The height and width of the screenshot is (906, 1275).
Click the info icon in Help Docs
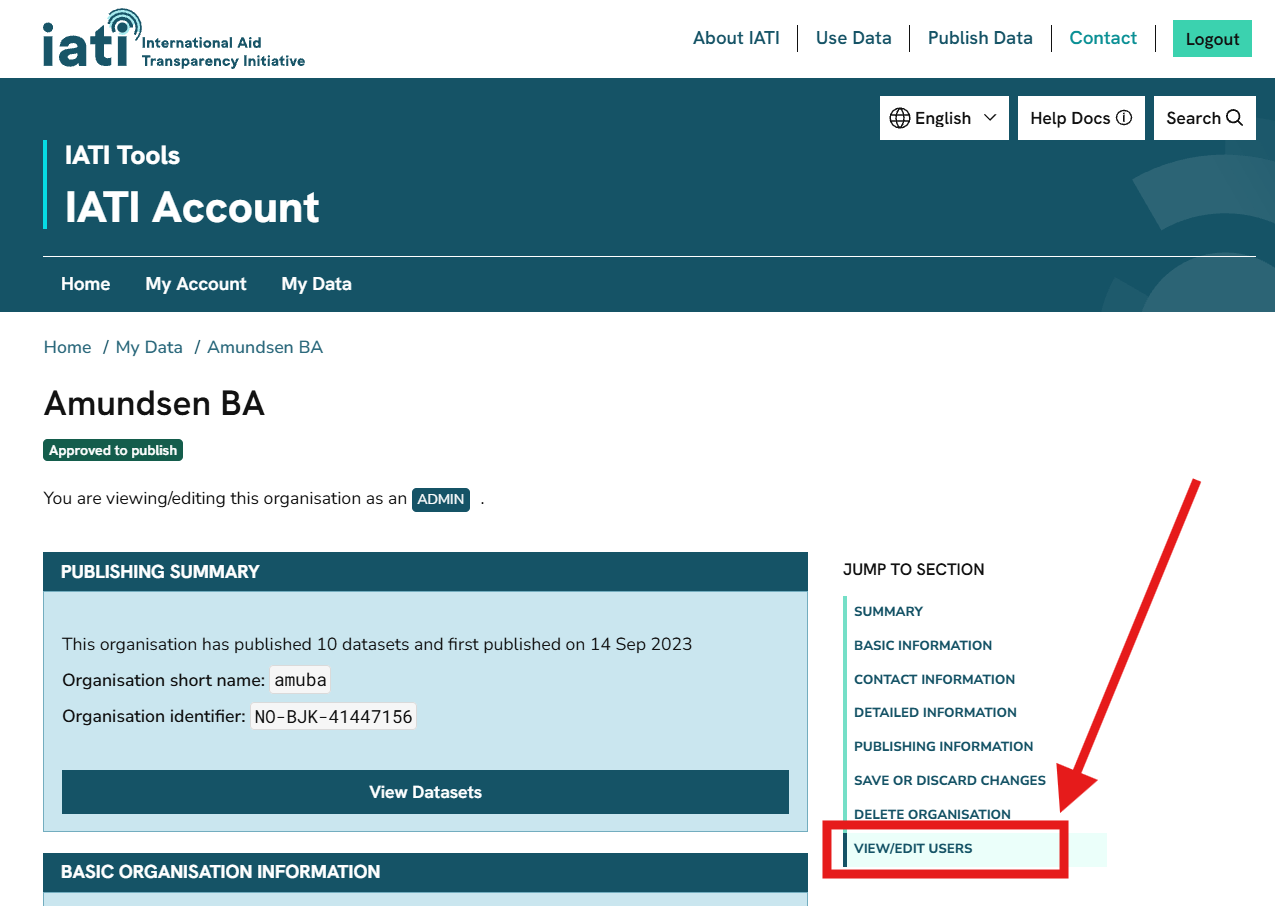(x=1124, y=118)
